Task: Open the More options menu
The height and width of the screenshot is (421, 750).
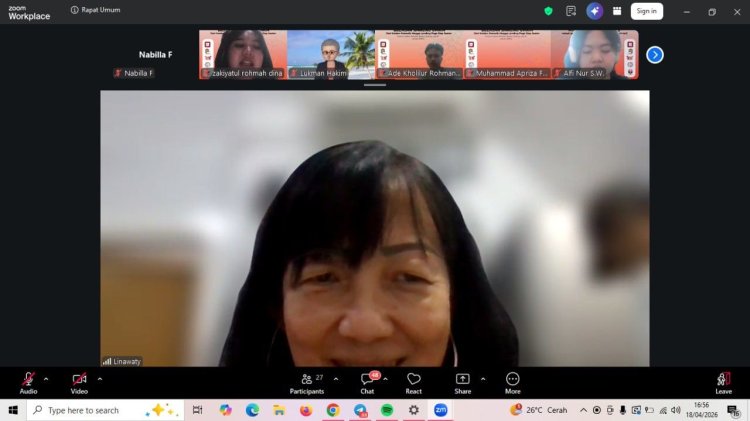Action: coord(512,381)
